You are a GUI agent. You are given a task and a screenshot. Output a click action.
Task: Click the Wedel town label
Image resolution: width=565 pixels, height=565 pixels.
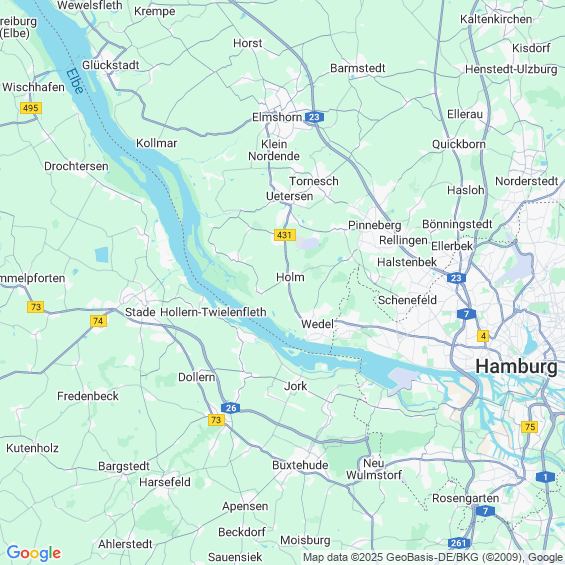317,324
